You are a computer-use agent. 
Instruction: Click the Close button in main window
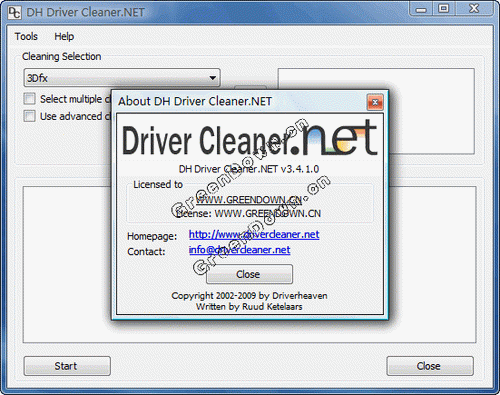pyautogui.click(x=430, y=366)
